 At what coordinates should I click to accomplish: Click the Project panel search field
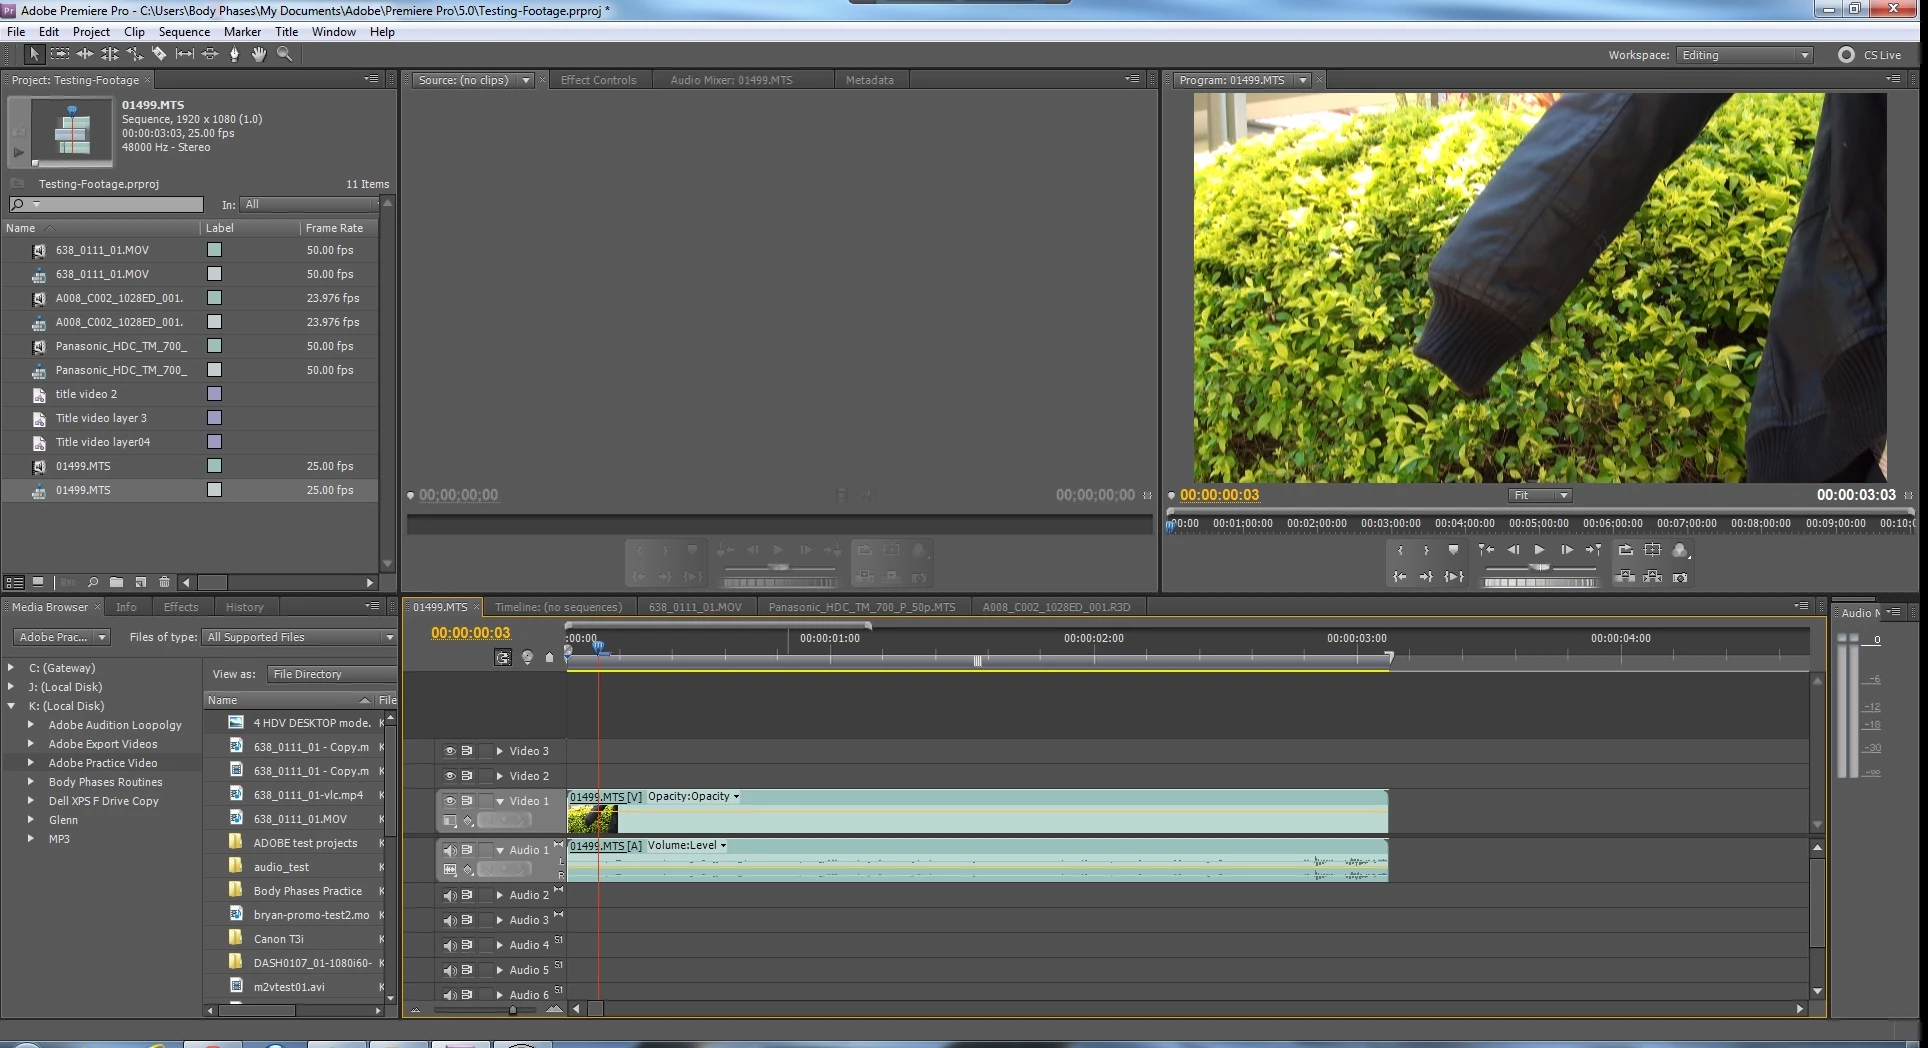pos(105,204)
